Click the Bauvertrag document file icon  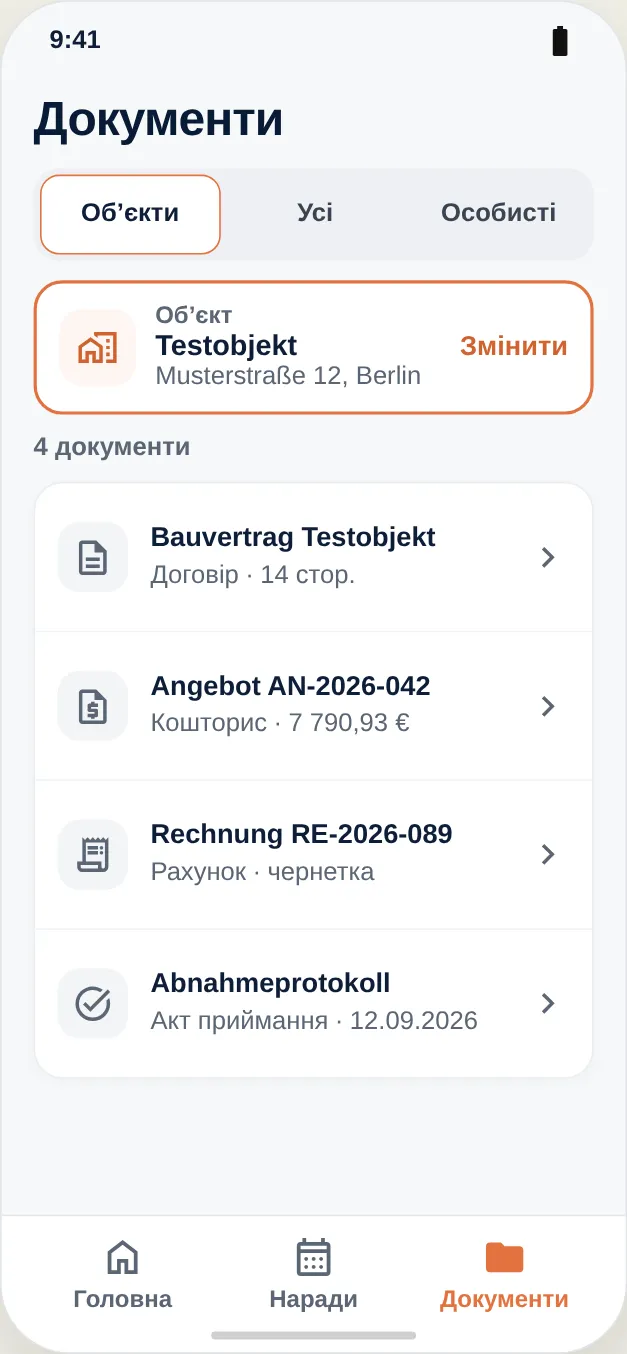pyautogui.click(x=93, y=557)
